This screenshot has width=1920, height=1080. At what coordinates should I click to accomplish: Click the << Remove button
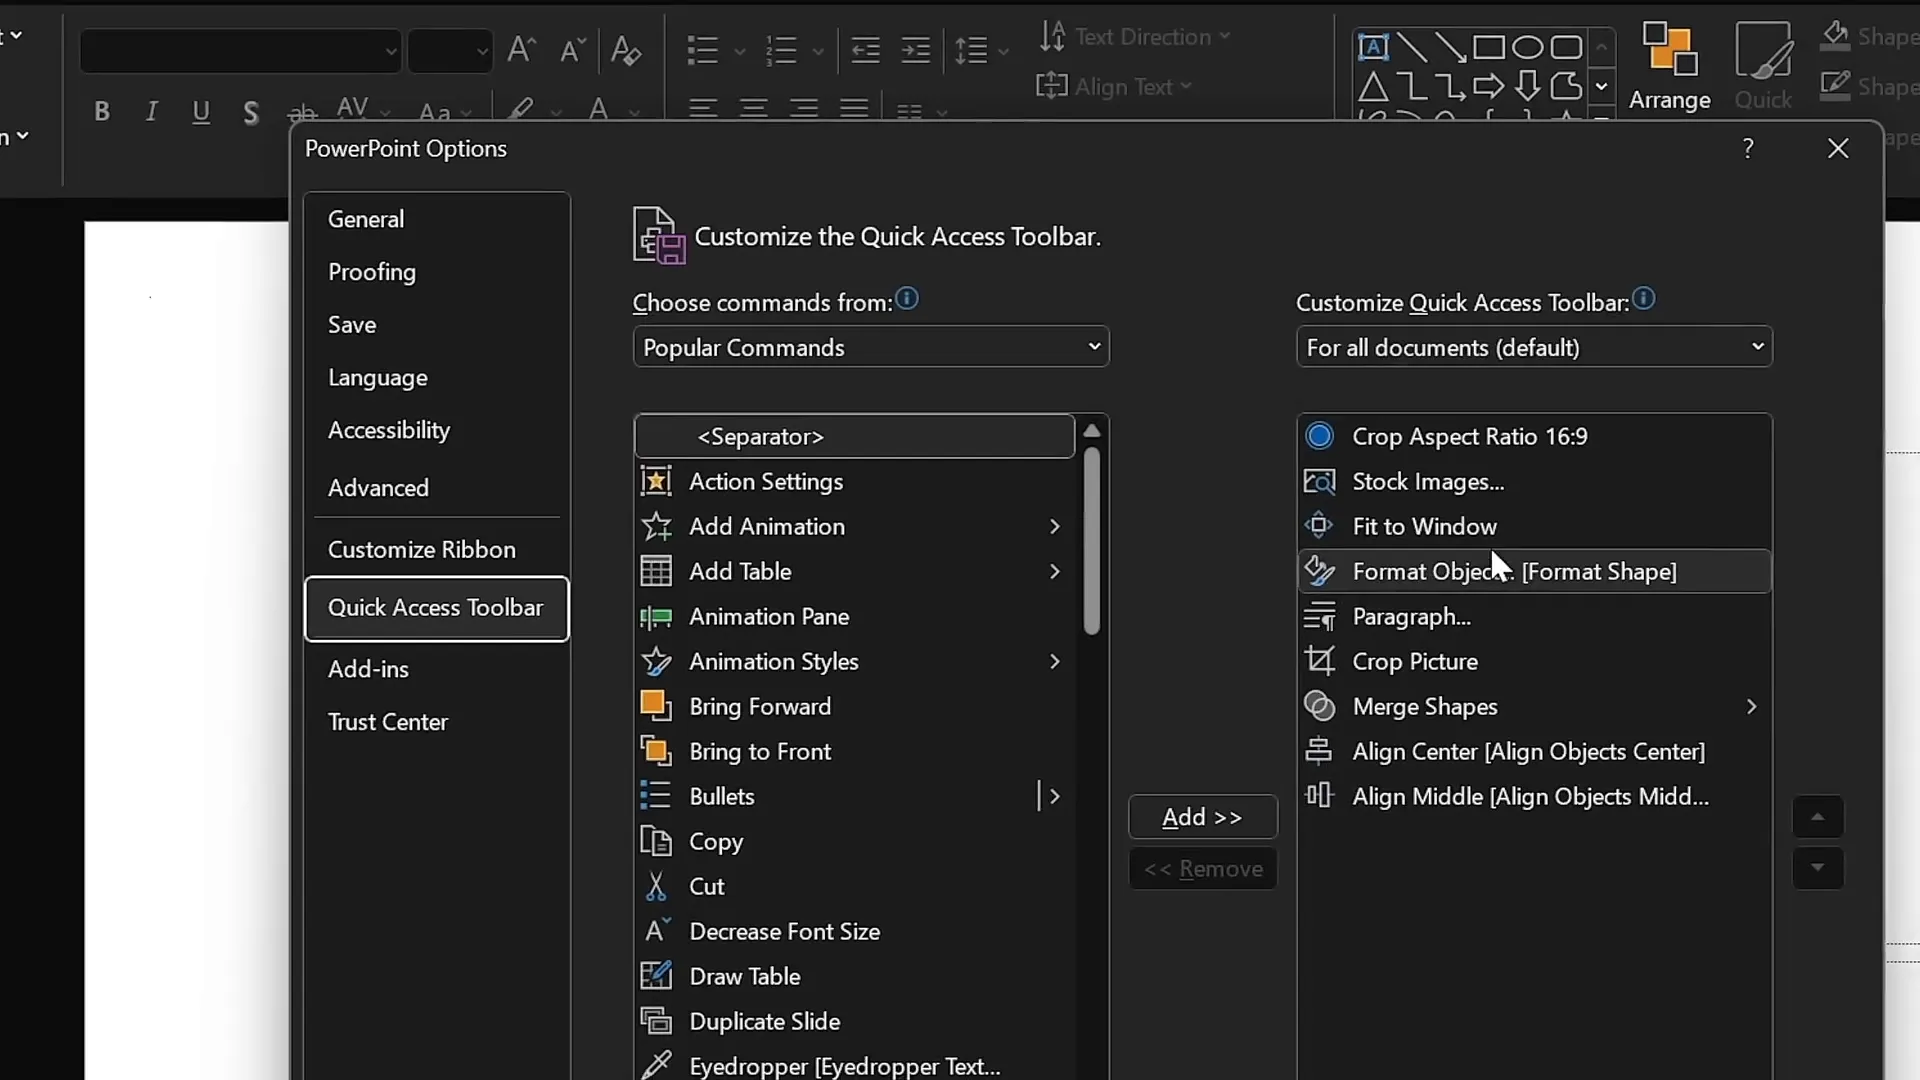[1202, 869]
